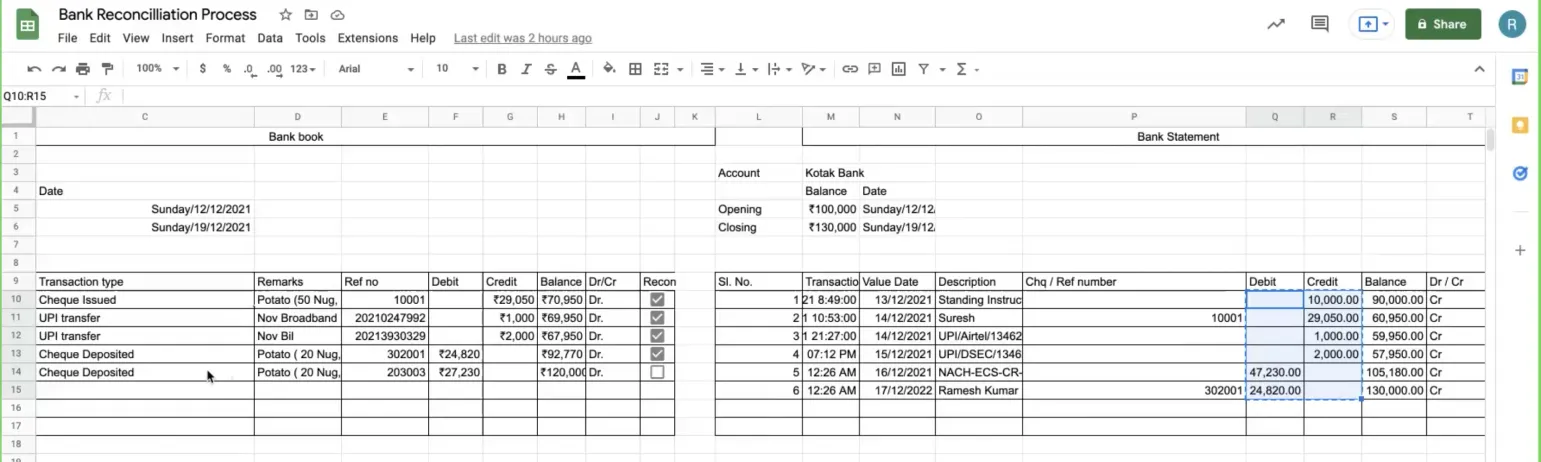Open the Format menu
Screen dimensions: 1541x462
point(225,38)
